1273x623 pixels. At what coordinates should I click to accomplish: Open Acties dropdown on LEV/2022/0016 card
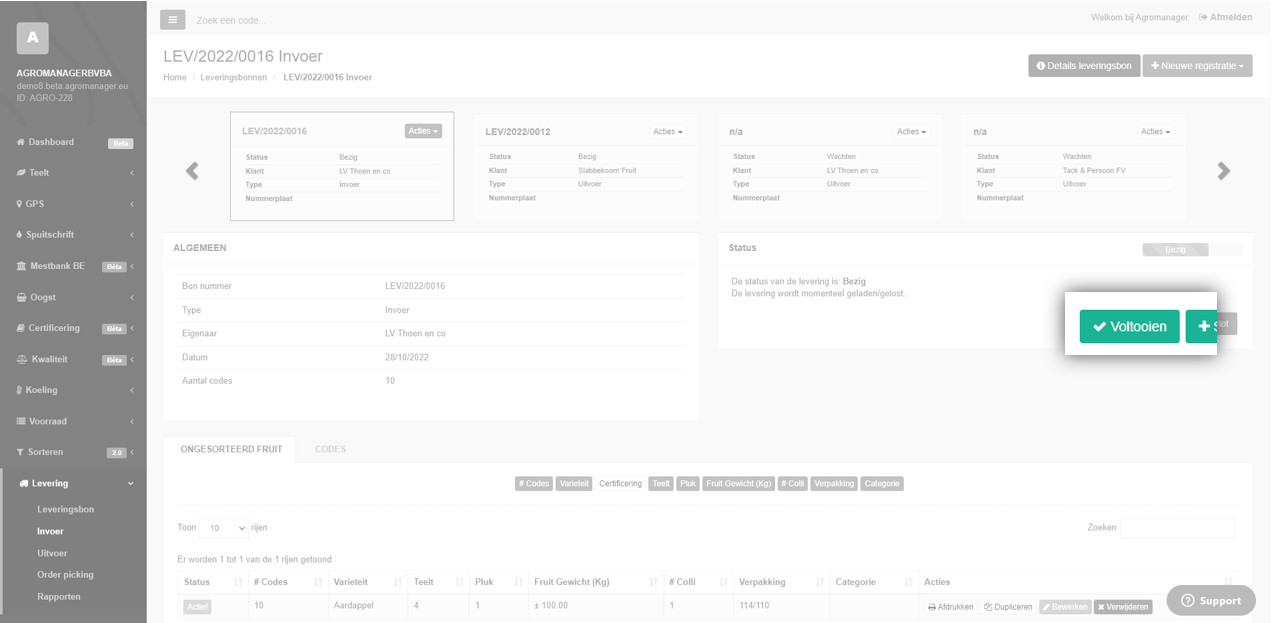423,131
